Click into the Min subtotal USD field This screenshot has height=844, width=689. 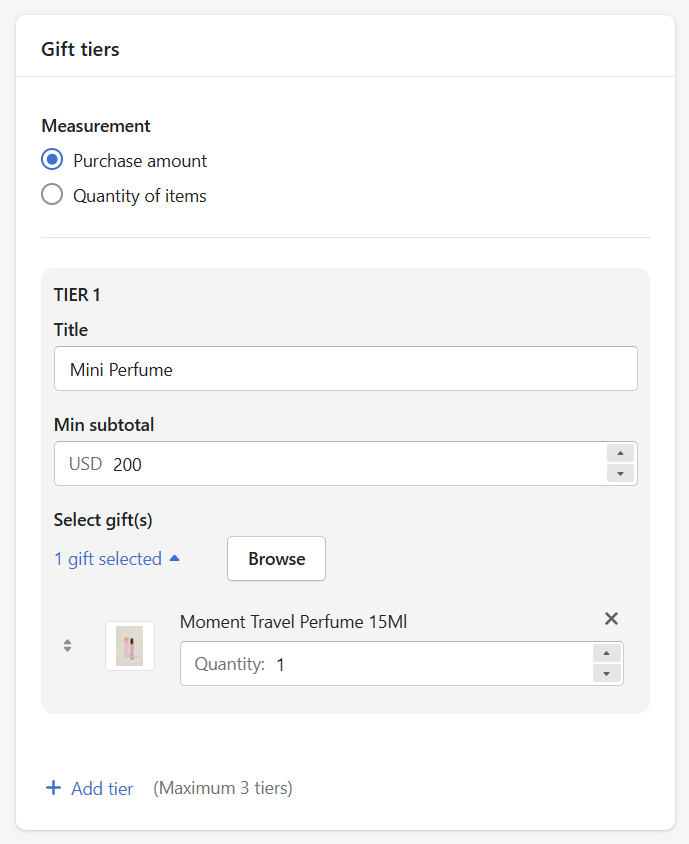(x=331, y=463)
